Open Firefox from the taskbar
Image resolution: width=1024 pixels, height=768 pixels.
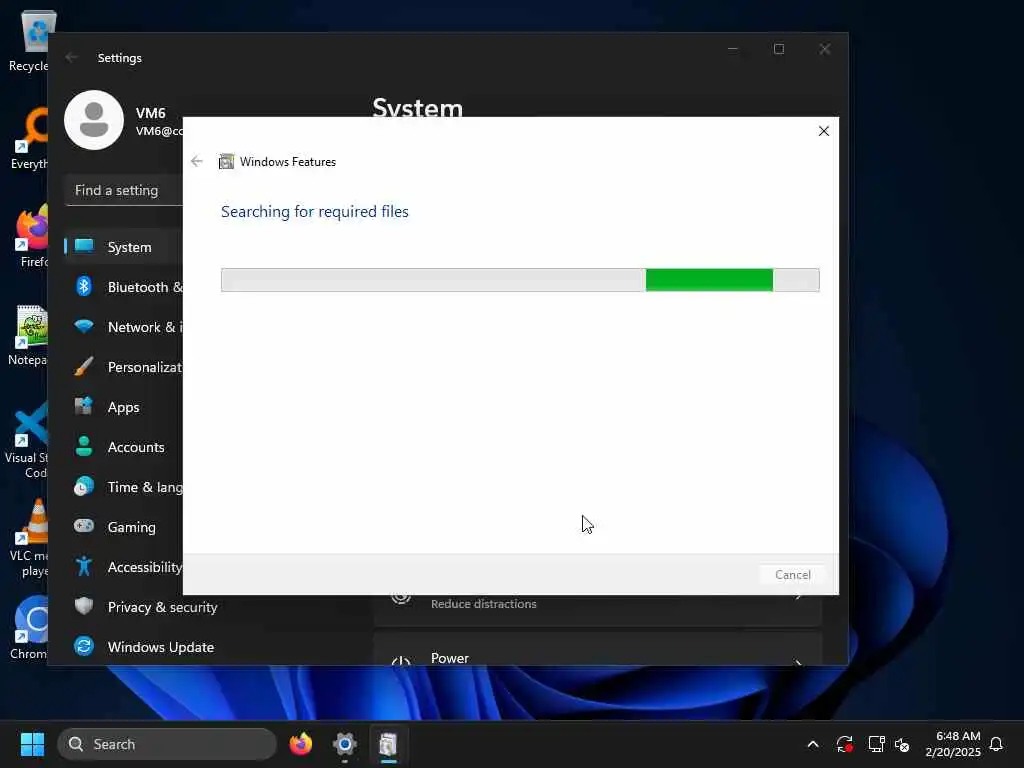coord(301,744)
